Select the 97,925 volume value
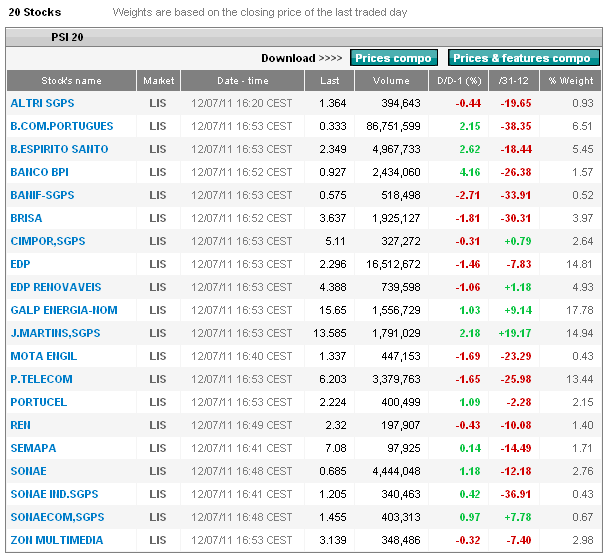613x557 pixels. (x=403, y=448)
